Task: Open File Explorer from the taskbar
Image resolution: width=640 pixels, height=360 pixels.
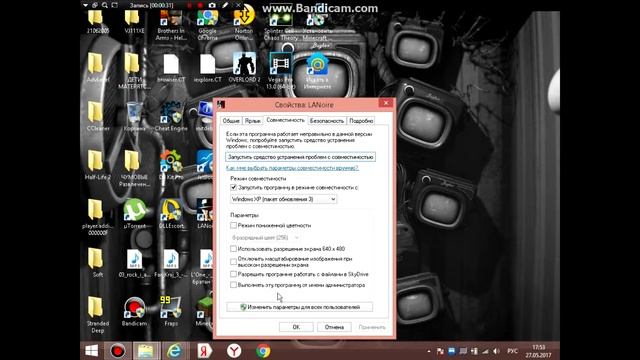Action: (146, 351)
